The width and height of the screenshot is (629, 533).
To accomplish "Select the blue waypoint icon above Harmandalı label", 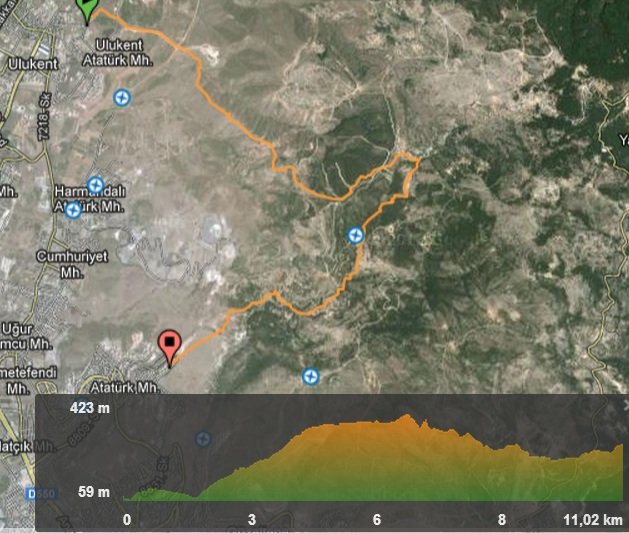I will click(95, 185).
